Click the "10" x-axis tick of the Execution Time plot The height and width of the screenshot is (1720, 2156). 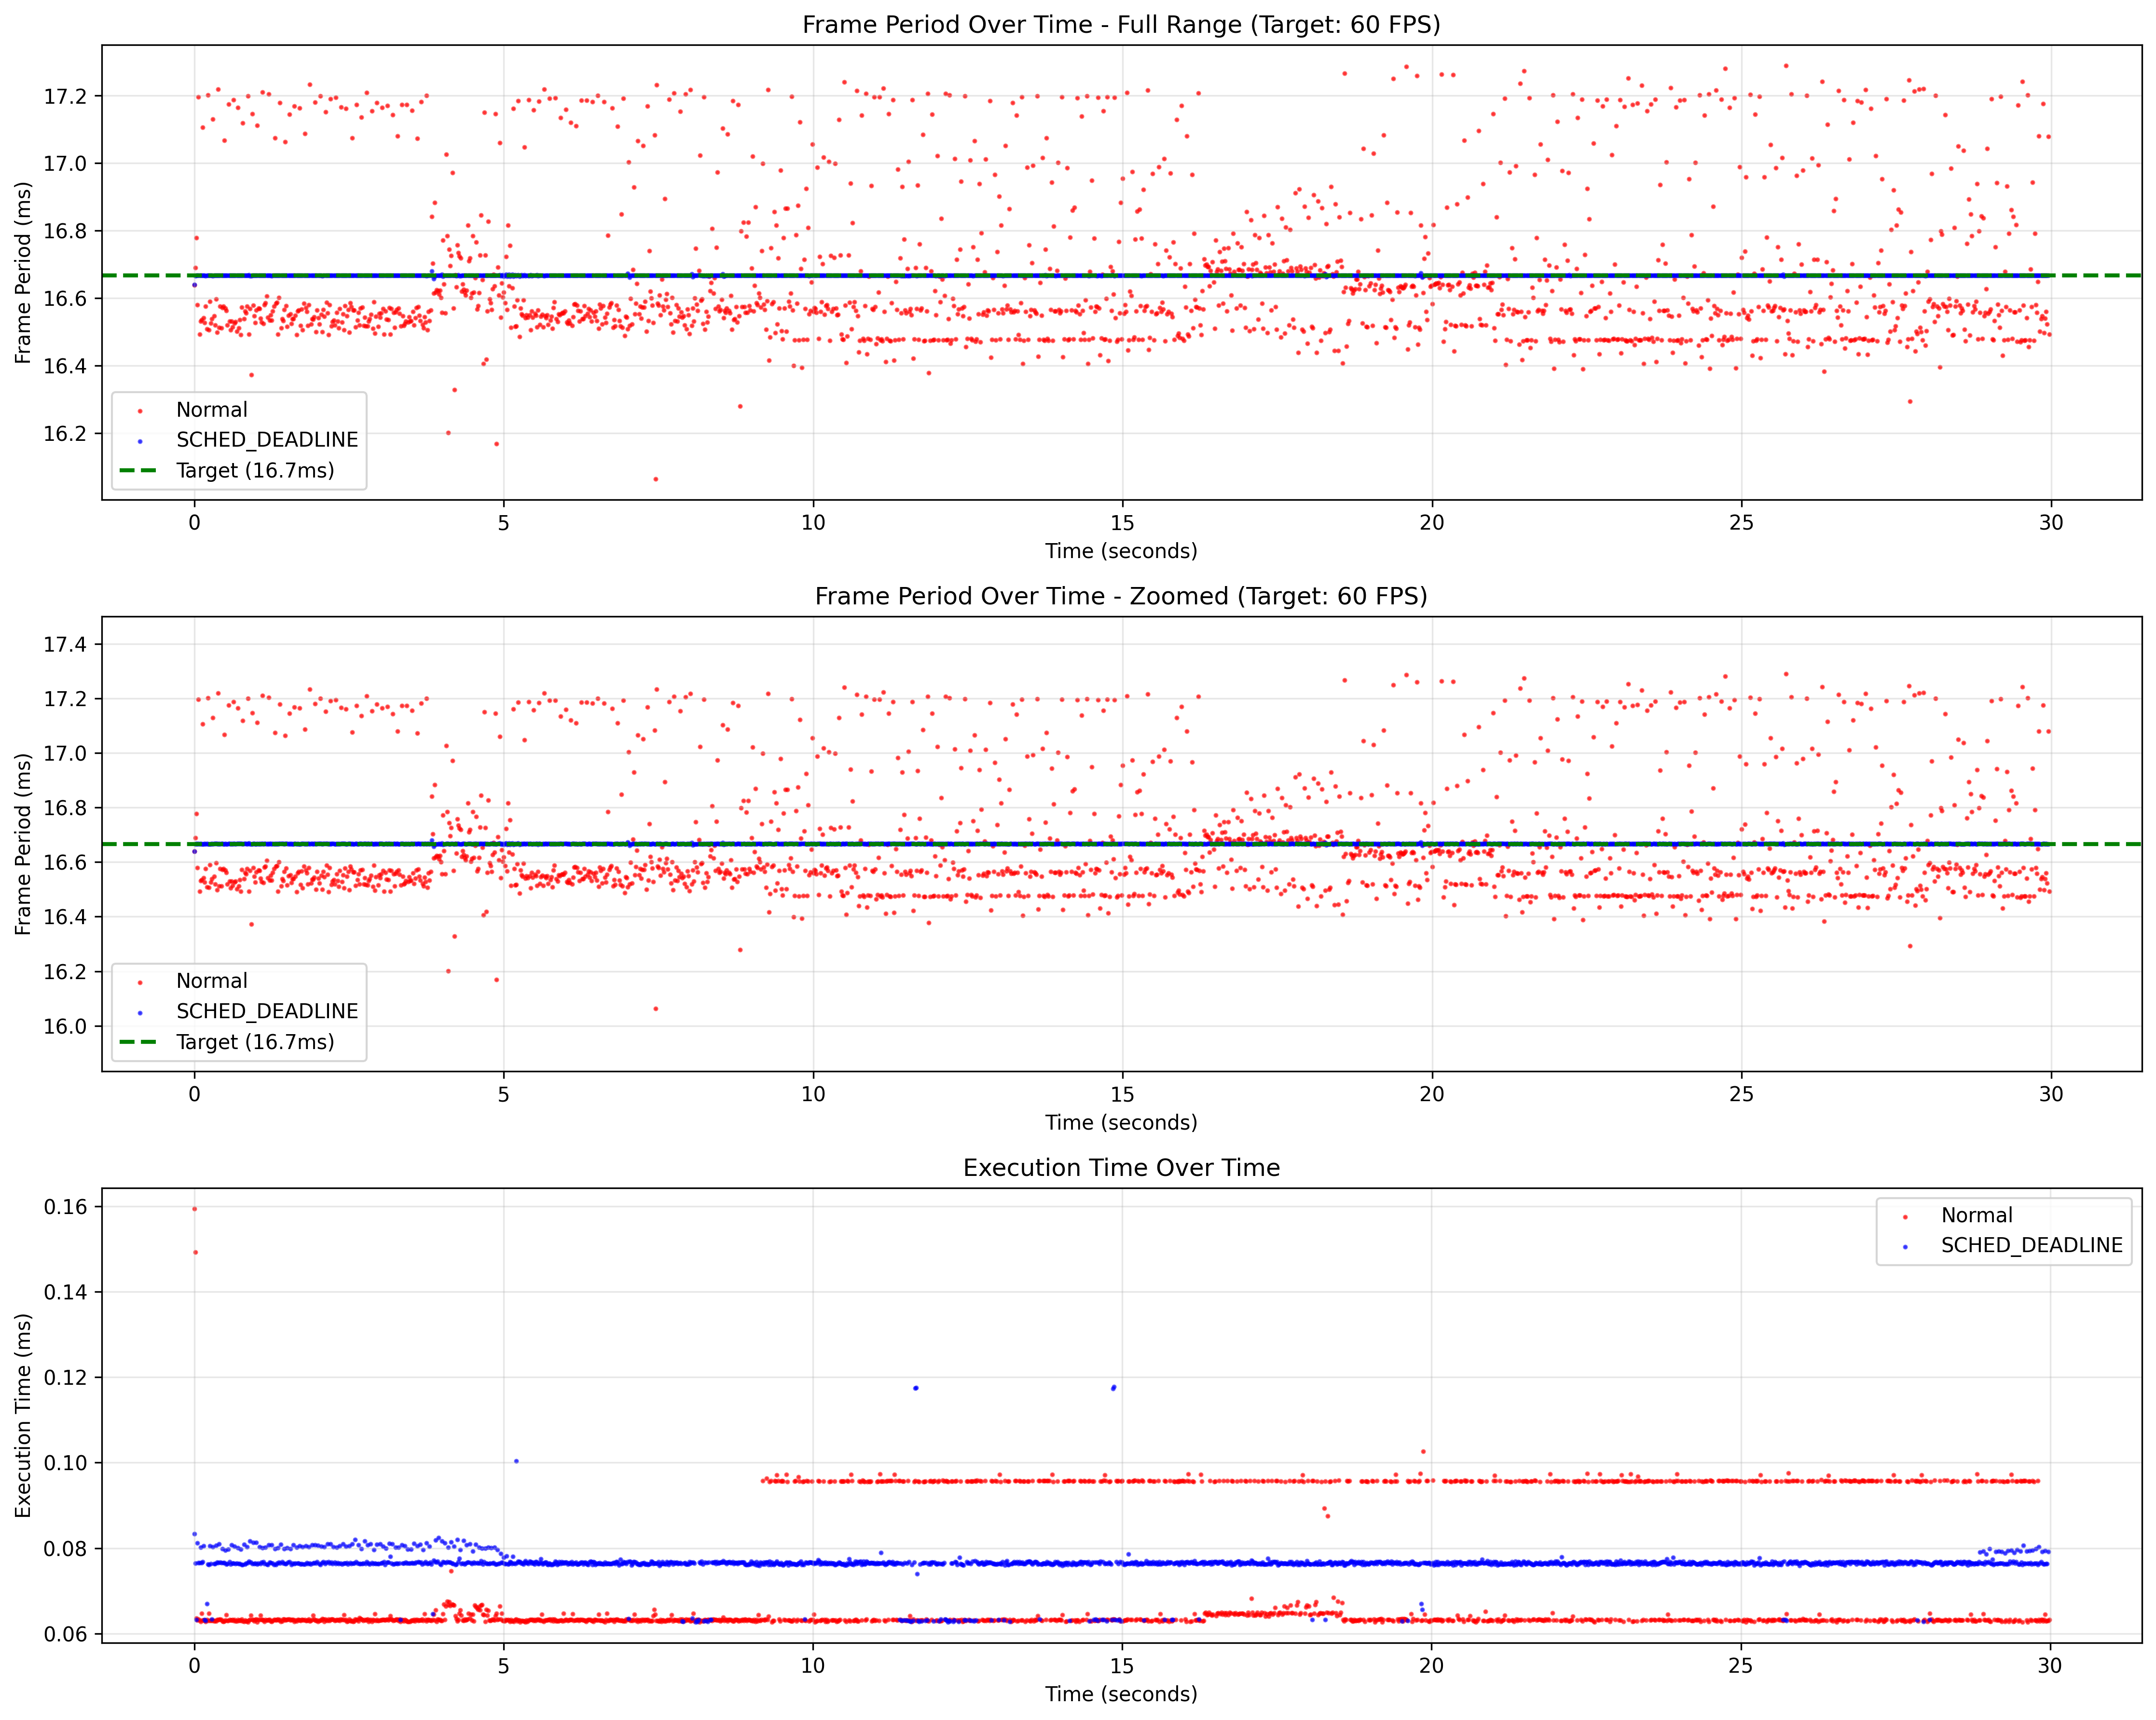[813, 1665]
